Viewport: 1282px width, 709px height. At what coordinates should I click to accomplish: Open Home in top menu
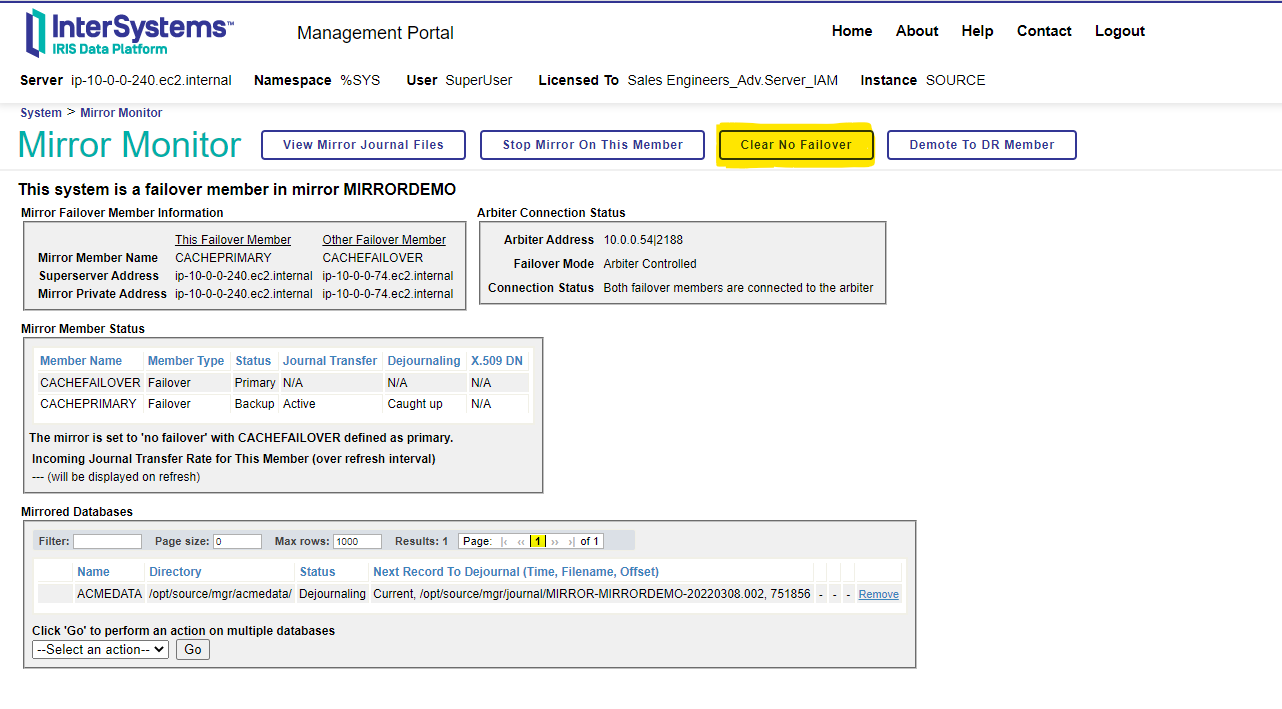[852, 31]
